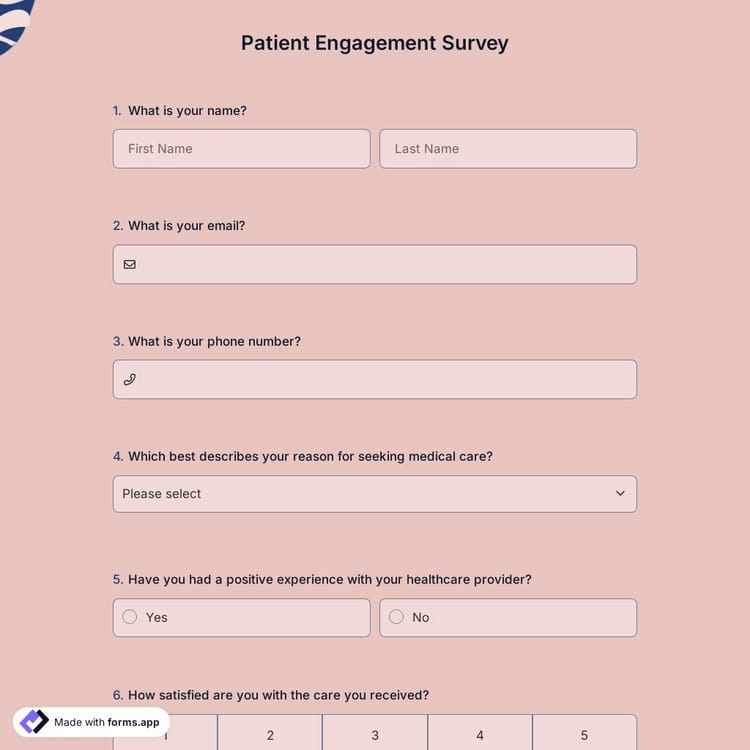Click the phone icon in phone field
Screen dimensions: 750x750
(129, 380)
